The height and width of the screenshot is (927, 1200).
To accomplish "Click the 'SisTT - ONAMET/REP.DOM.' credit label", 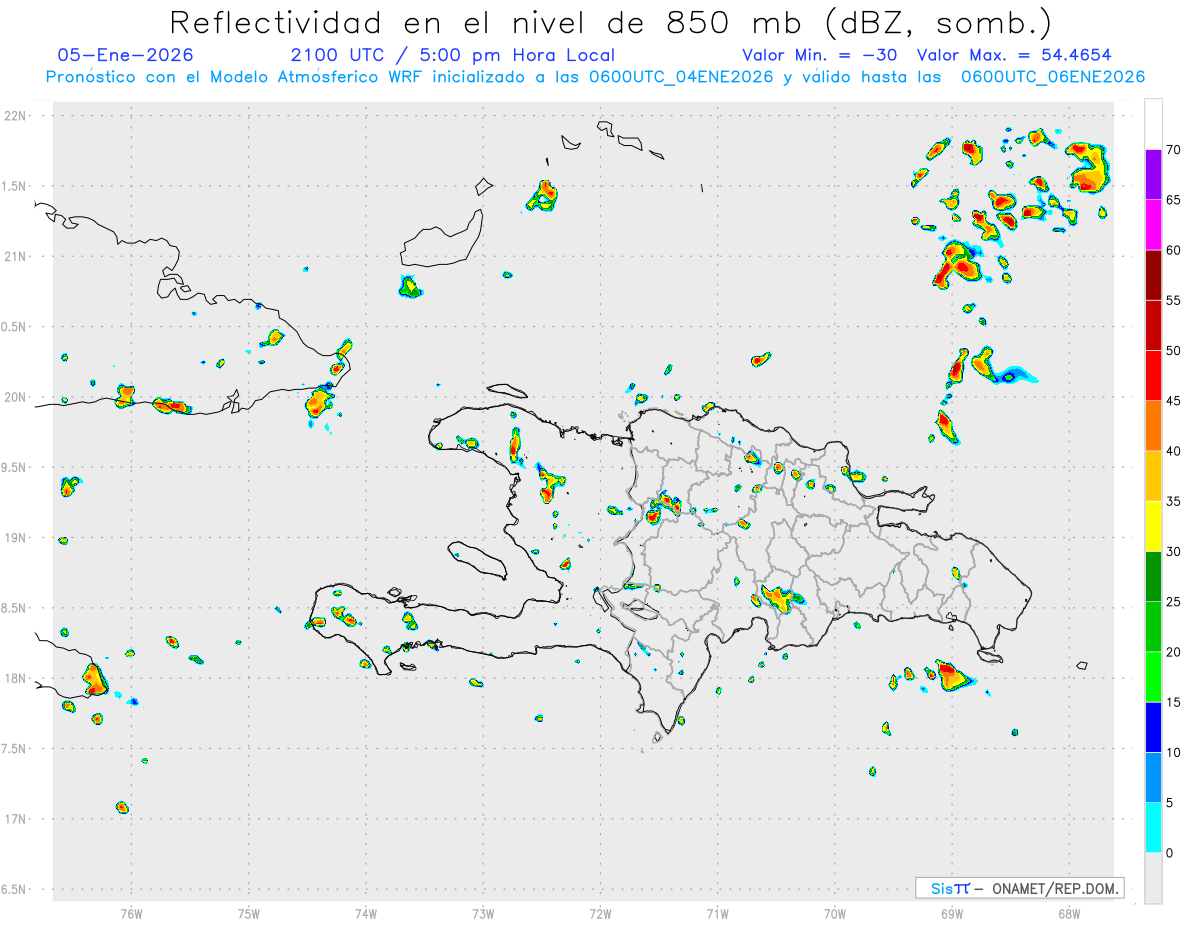I will [1019, 888].
